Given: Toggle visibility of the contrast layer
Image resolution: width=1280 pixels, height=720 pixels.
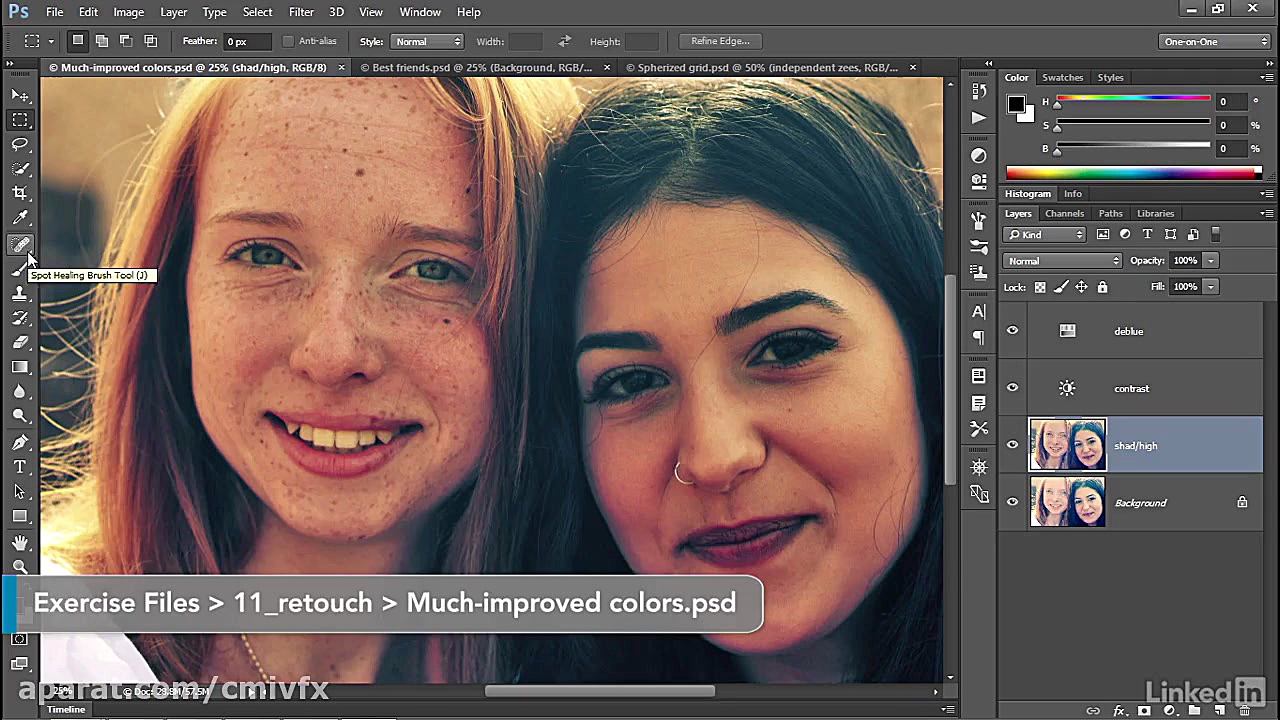Looking at the screenshot, I should [x=1012, y=388].
